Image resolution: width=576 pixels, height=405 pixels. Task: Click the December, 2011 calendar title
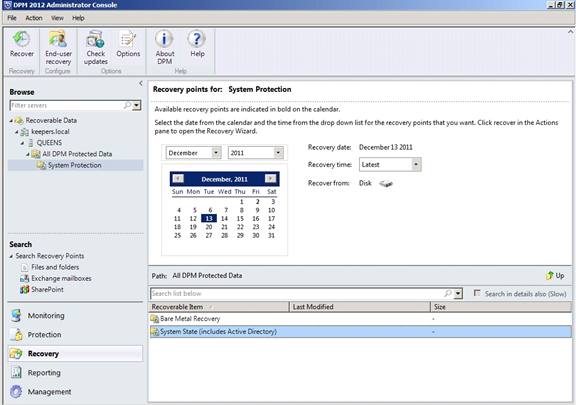[x=224, y=179]
